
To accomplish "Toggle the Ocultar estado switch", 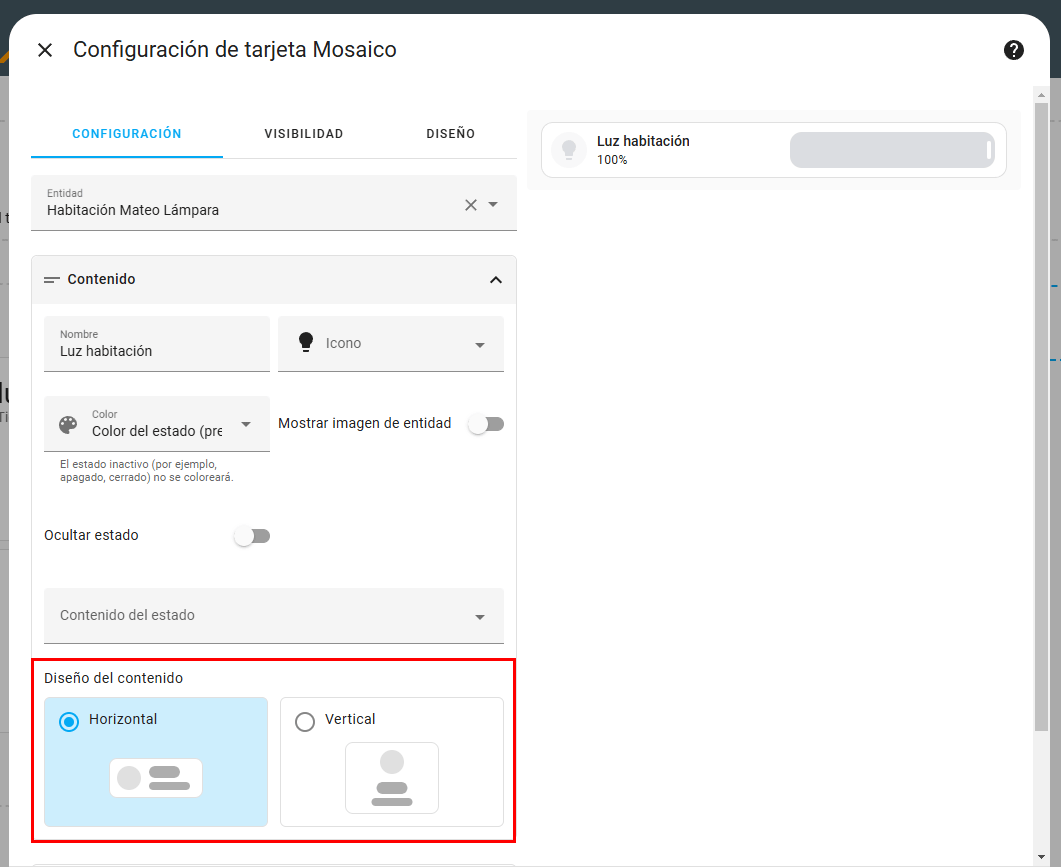I will [252, 536].
